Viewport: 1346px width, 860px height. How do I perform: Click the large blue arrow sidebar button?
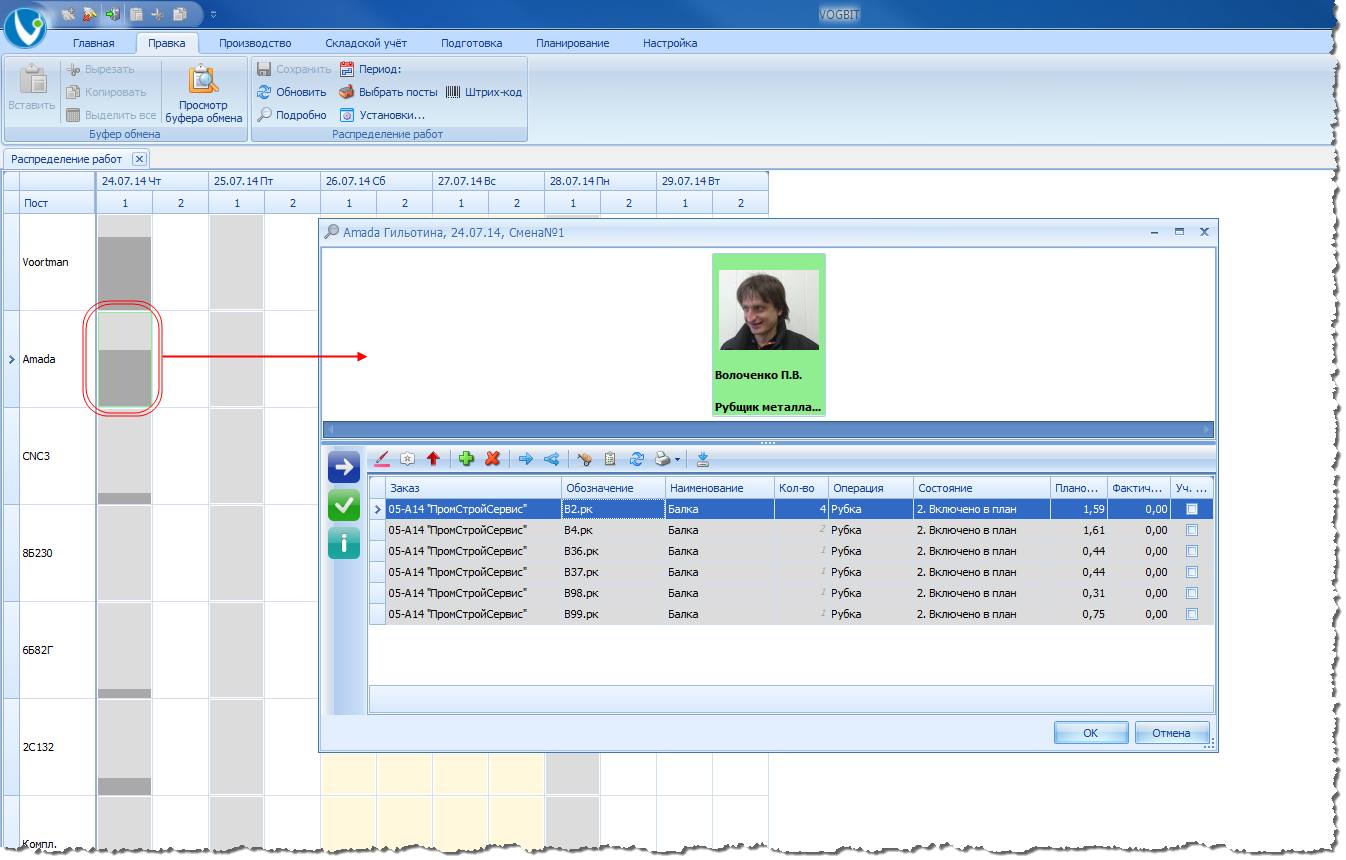(x=344, y=467)
